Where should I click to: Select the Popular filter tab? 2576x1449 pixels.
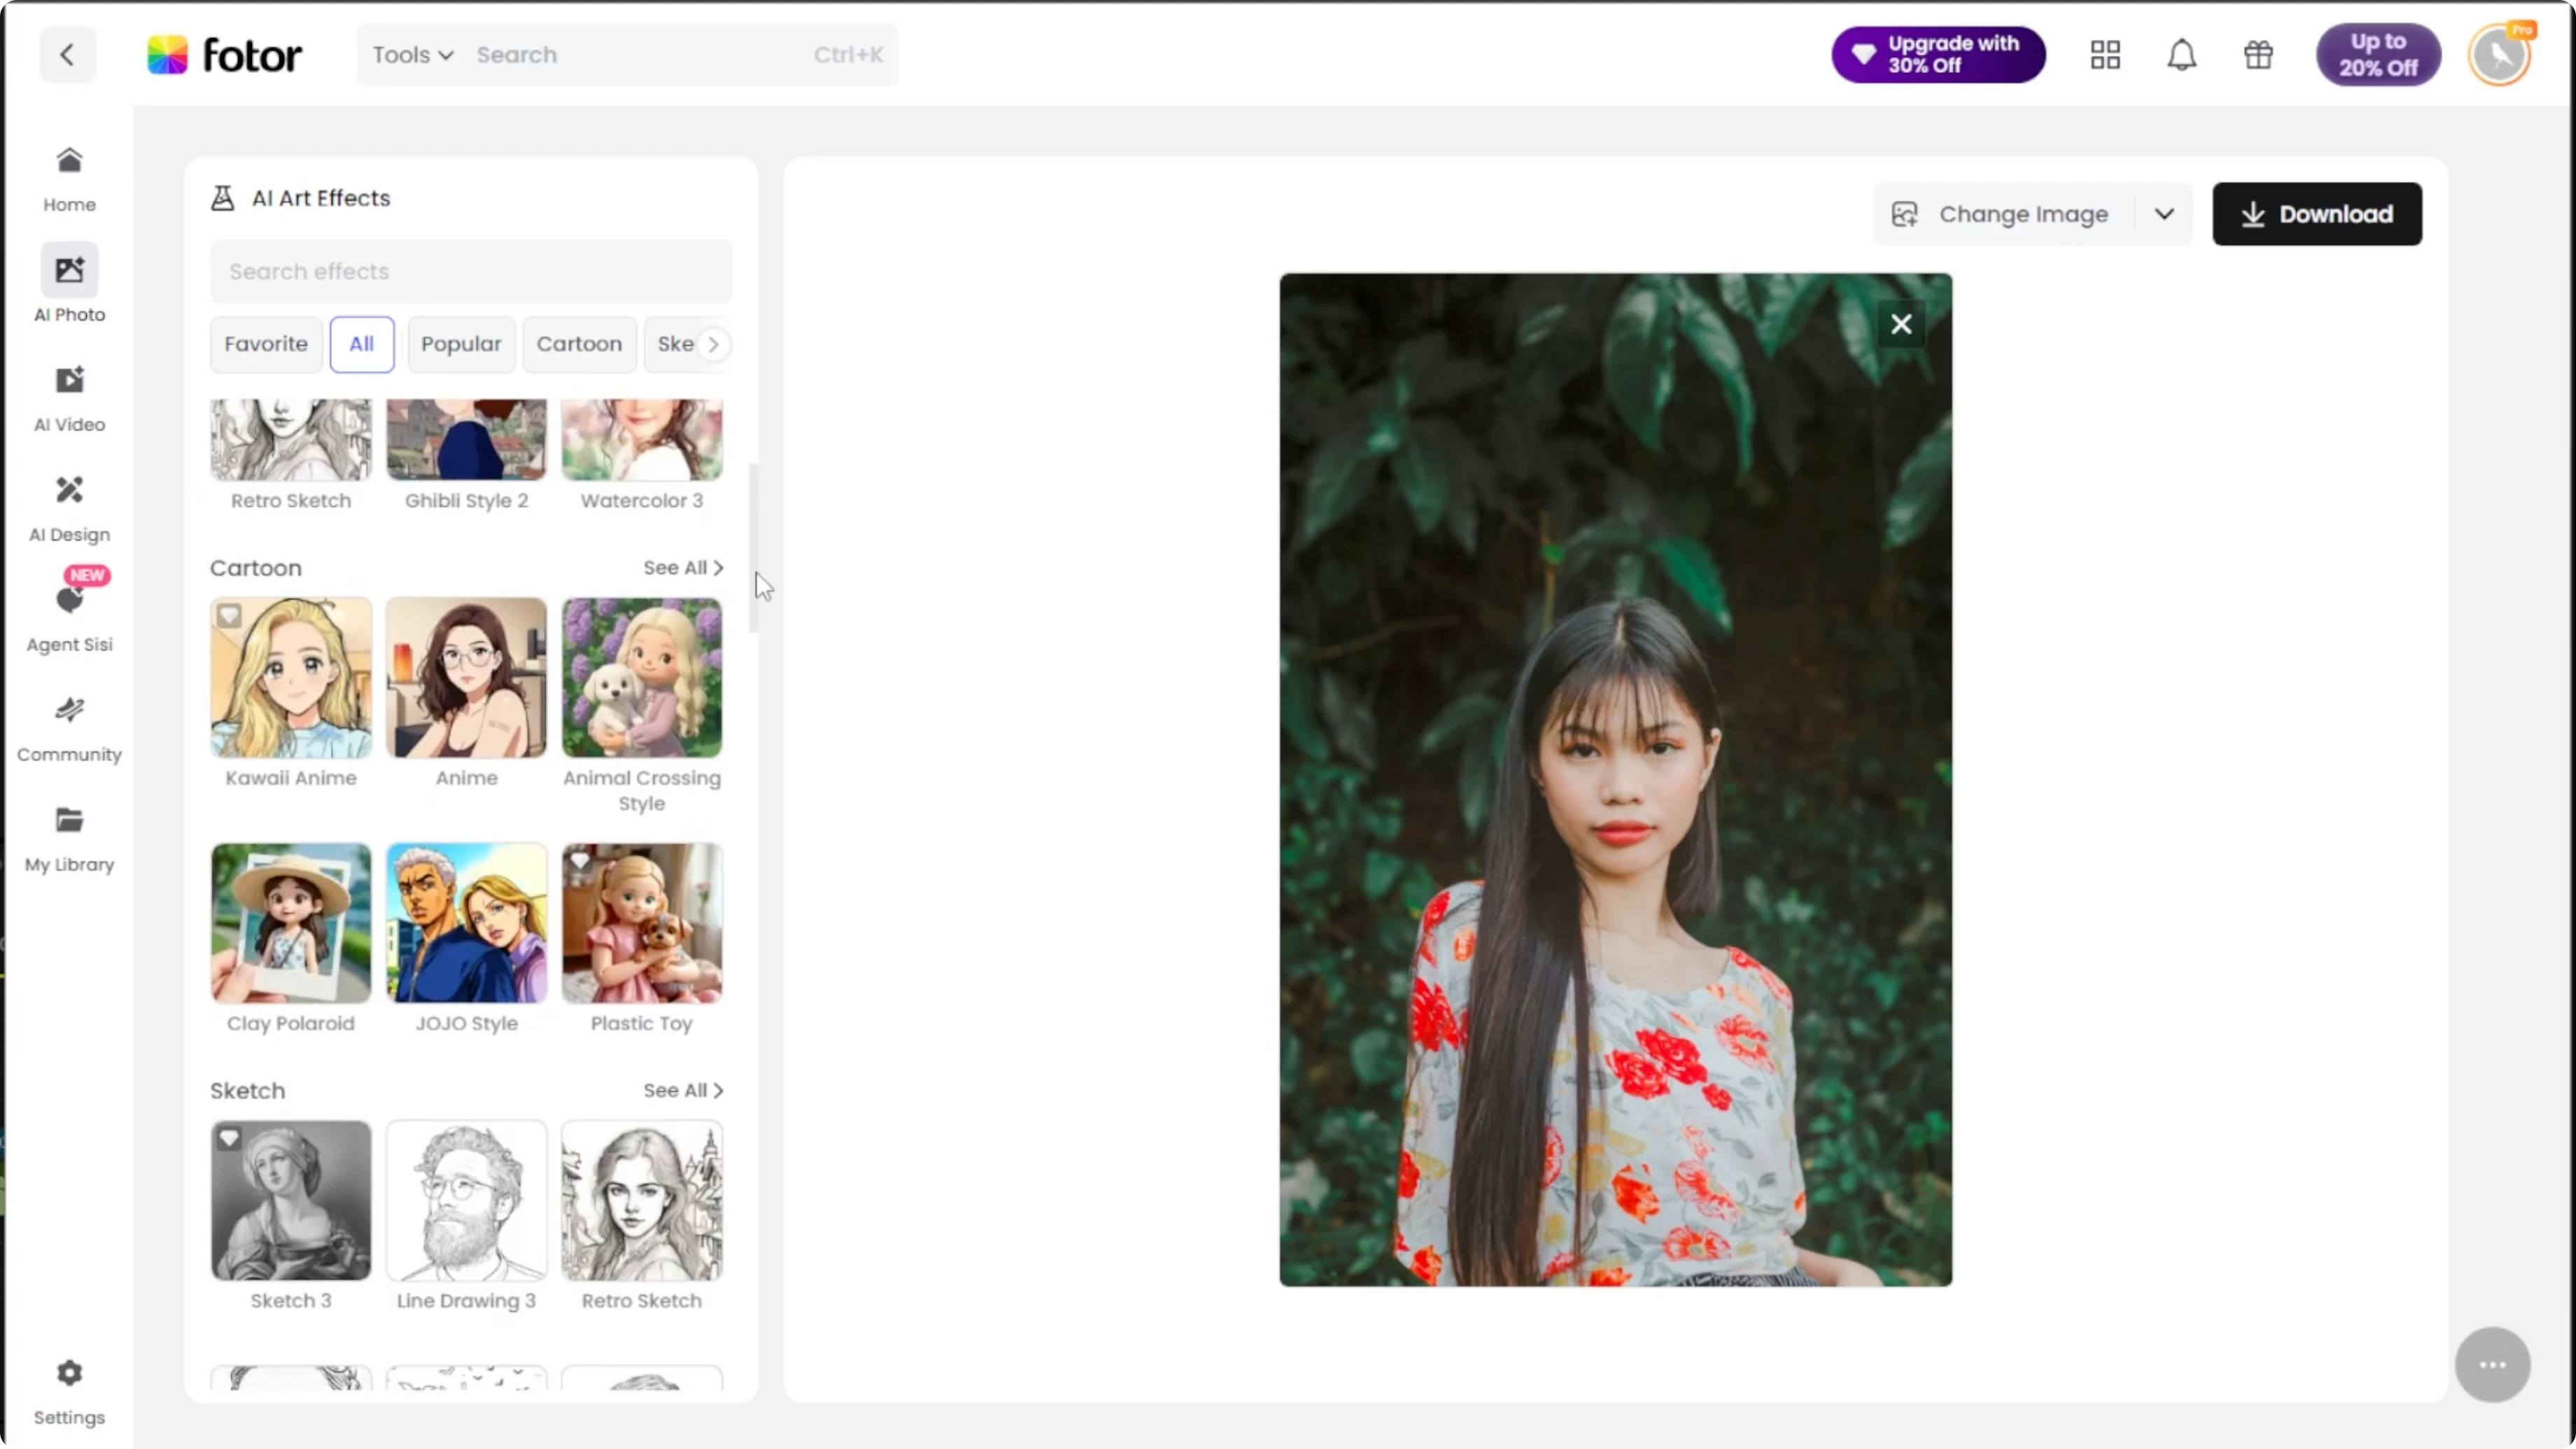[x=461, y=344]
